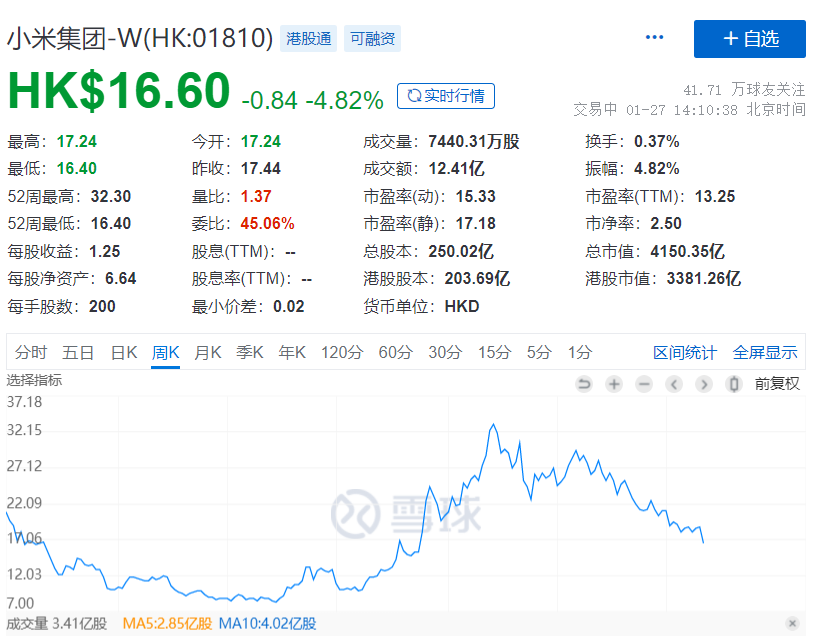Click the 成交量 value 7440.31万股
The height and width of the screenshot is (636, 817).
click(x=474, y=142)
